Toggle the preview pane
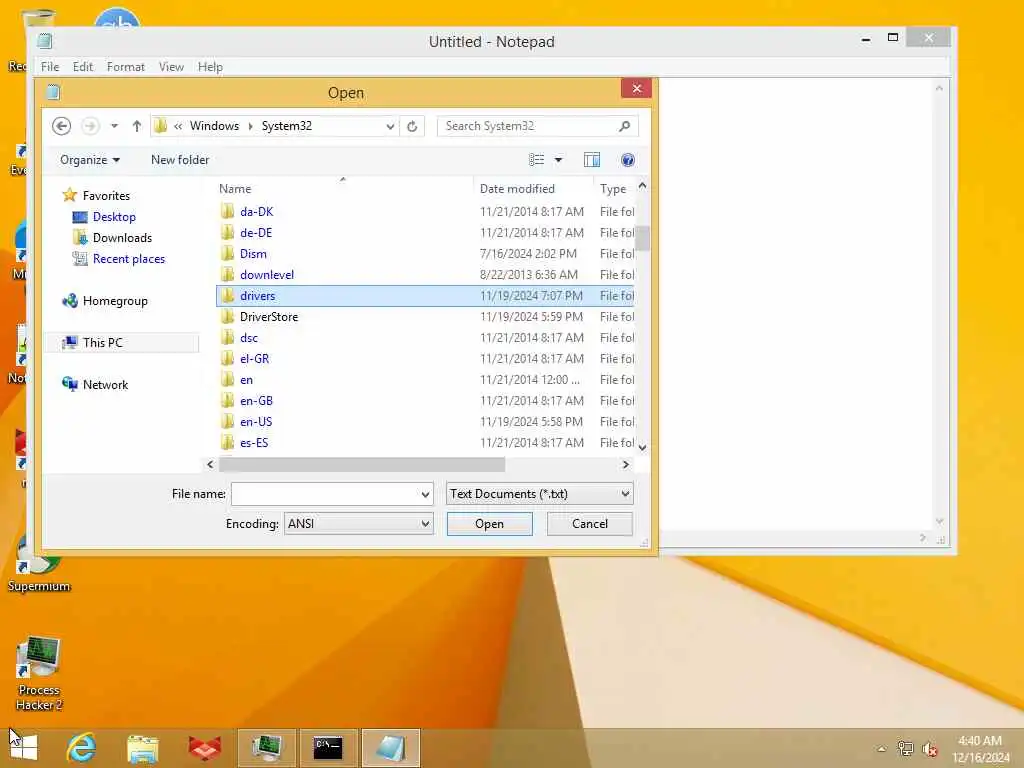This screenshot has width=1024, height=768. click(592, 160)
